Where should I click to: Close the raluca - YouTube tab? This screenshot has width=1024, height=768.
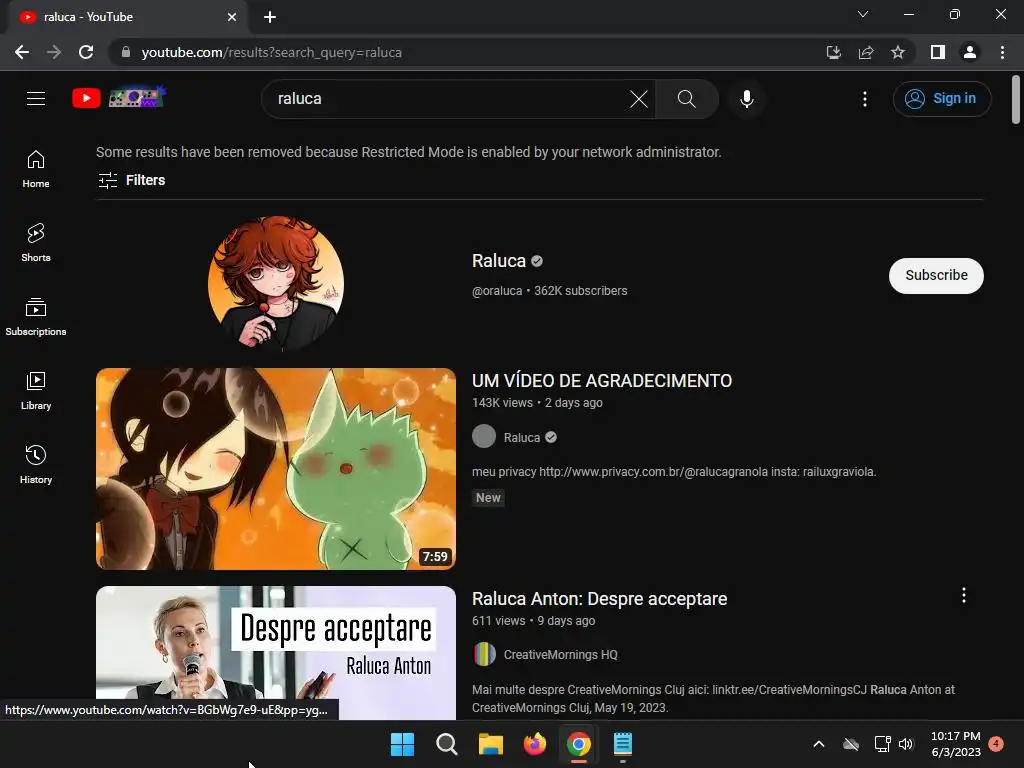[x=232, y=17]
